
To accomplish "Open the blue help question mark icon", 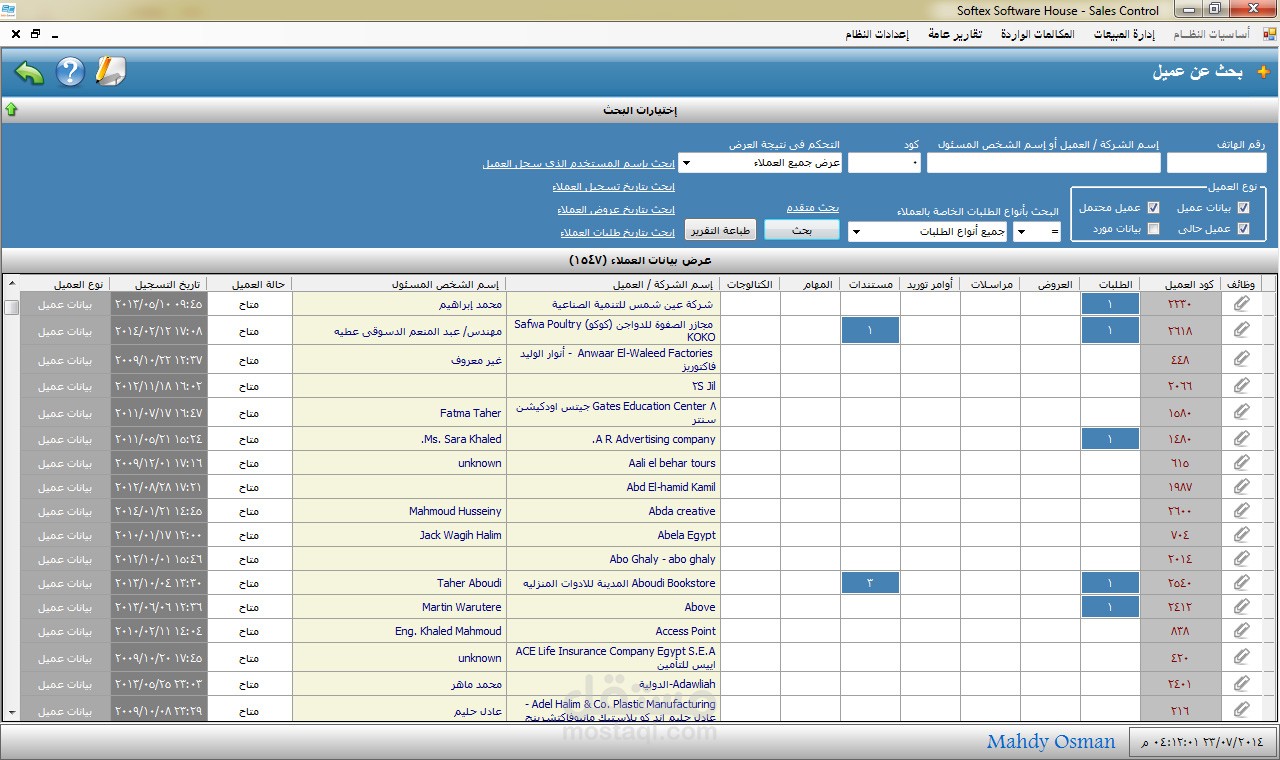I will 70,72.
